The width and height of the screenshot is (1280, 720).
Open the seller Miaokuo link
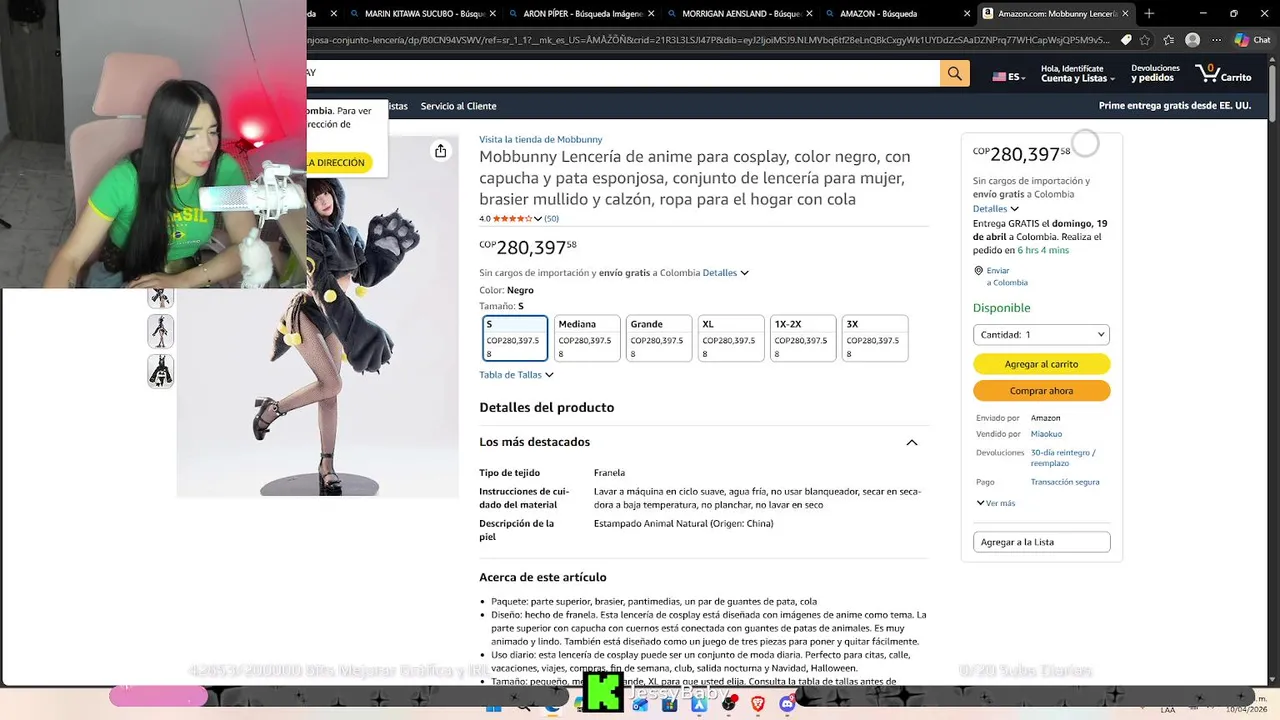(x=1046, y=434)
